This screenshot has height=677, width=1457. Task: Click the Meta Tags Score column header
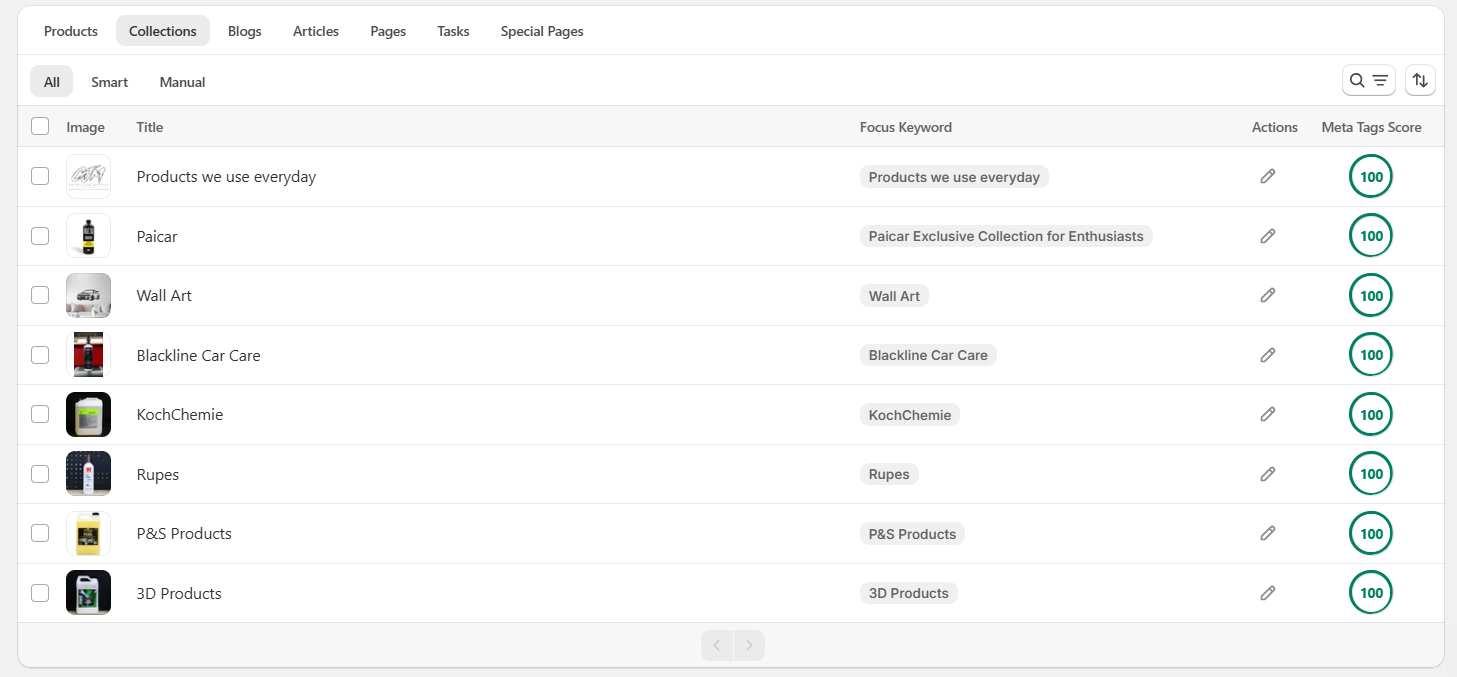pyautogui.click(x=1371, y=127)
